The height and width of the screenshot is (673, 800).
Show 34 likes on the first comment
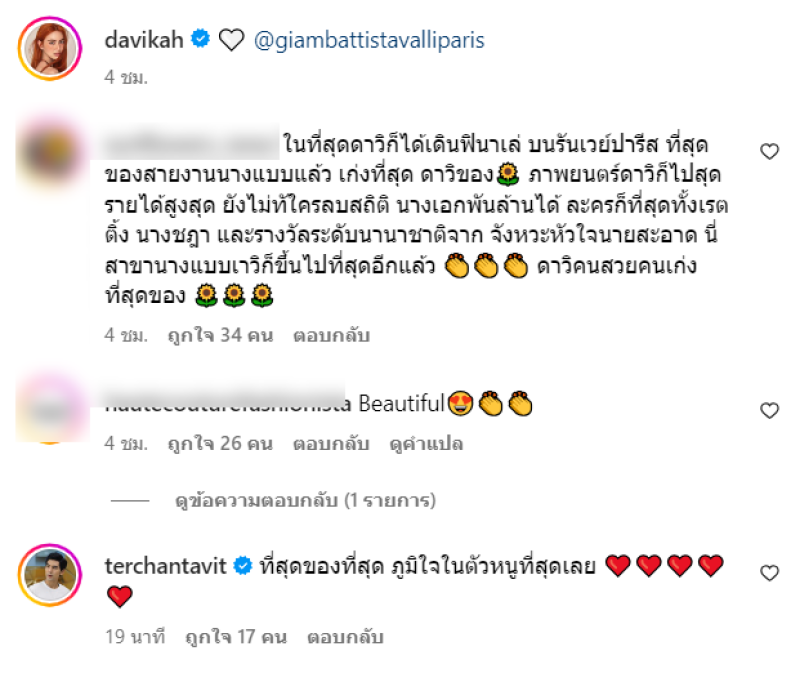click(x=220, y=335)
